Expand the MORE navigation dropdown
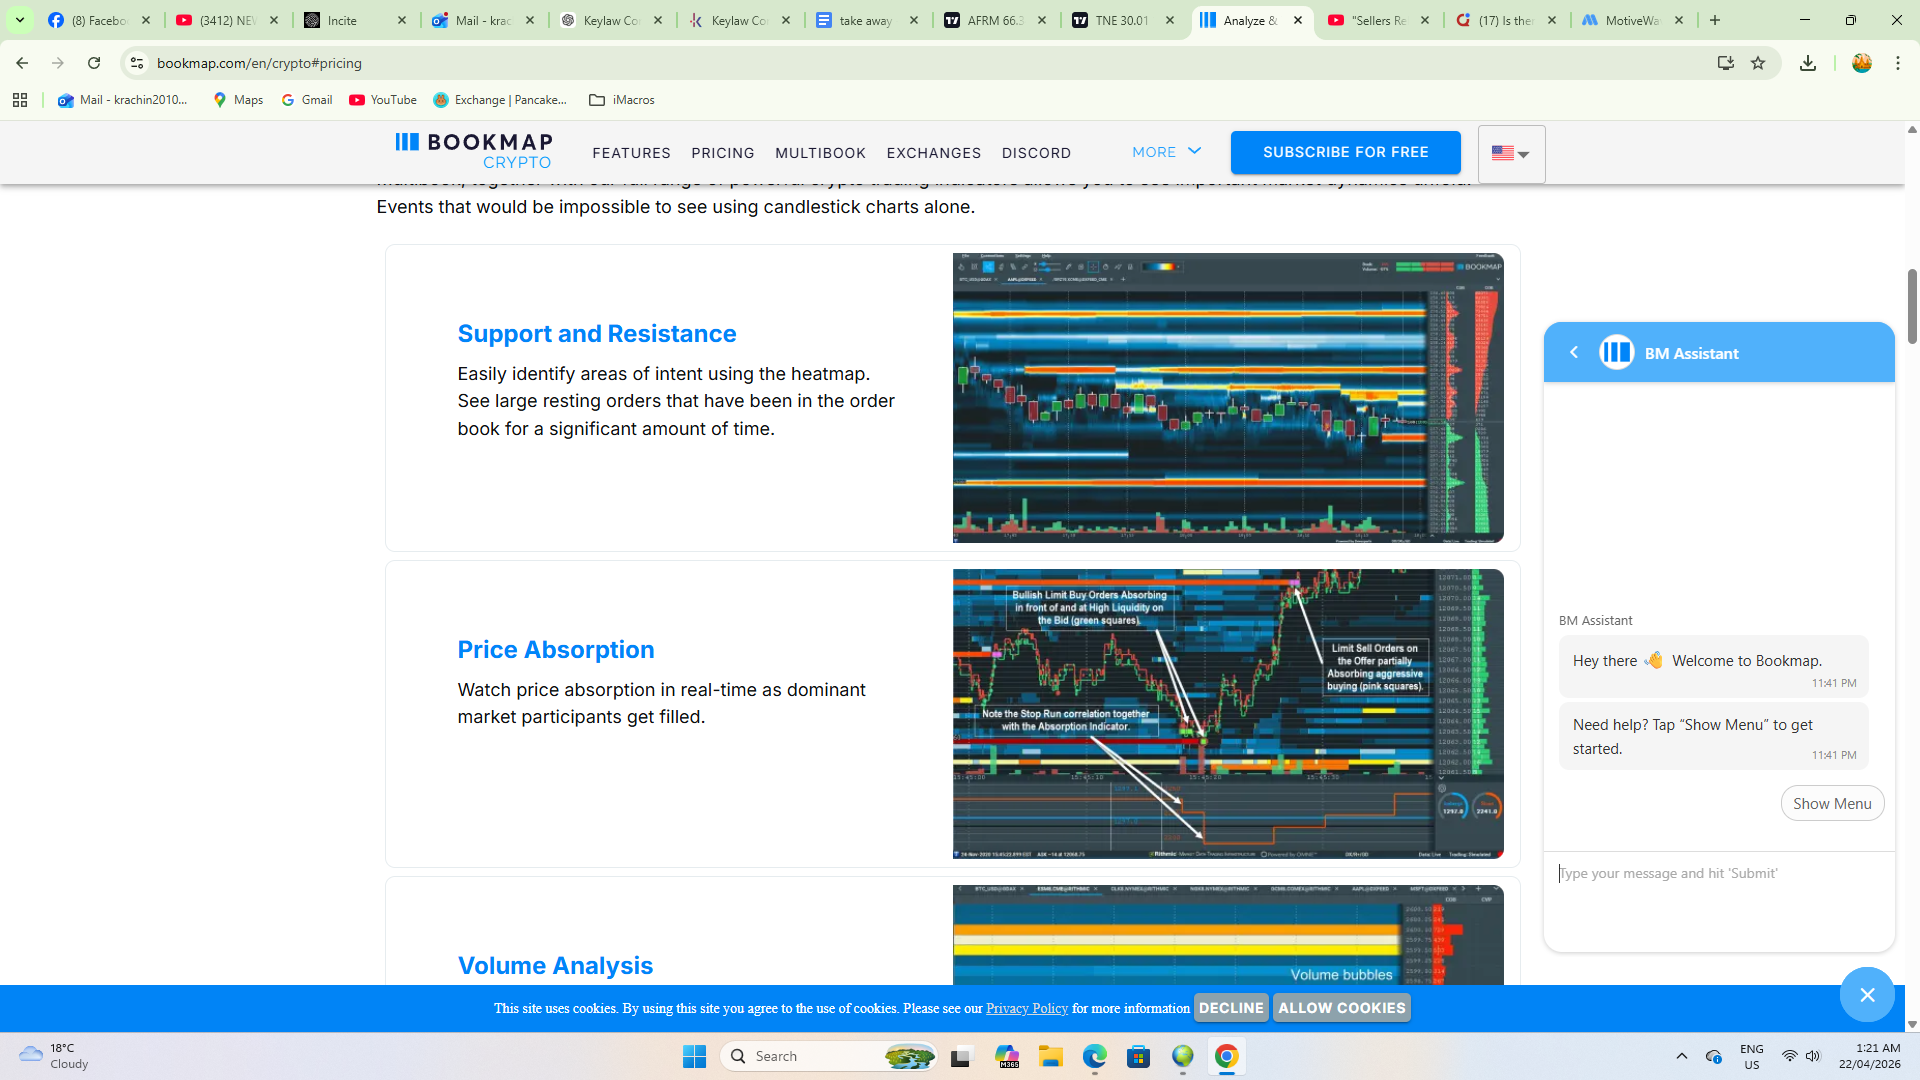The image size is (1920, 1080). [x=1166, y=152]
